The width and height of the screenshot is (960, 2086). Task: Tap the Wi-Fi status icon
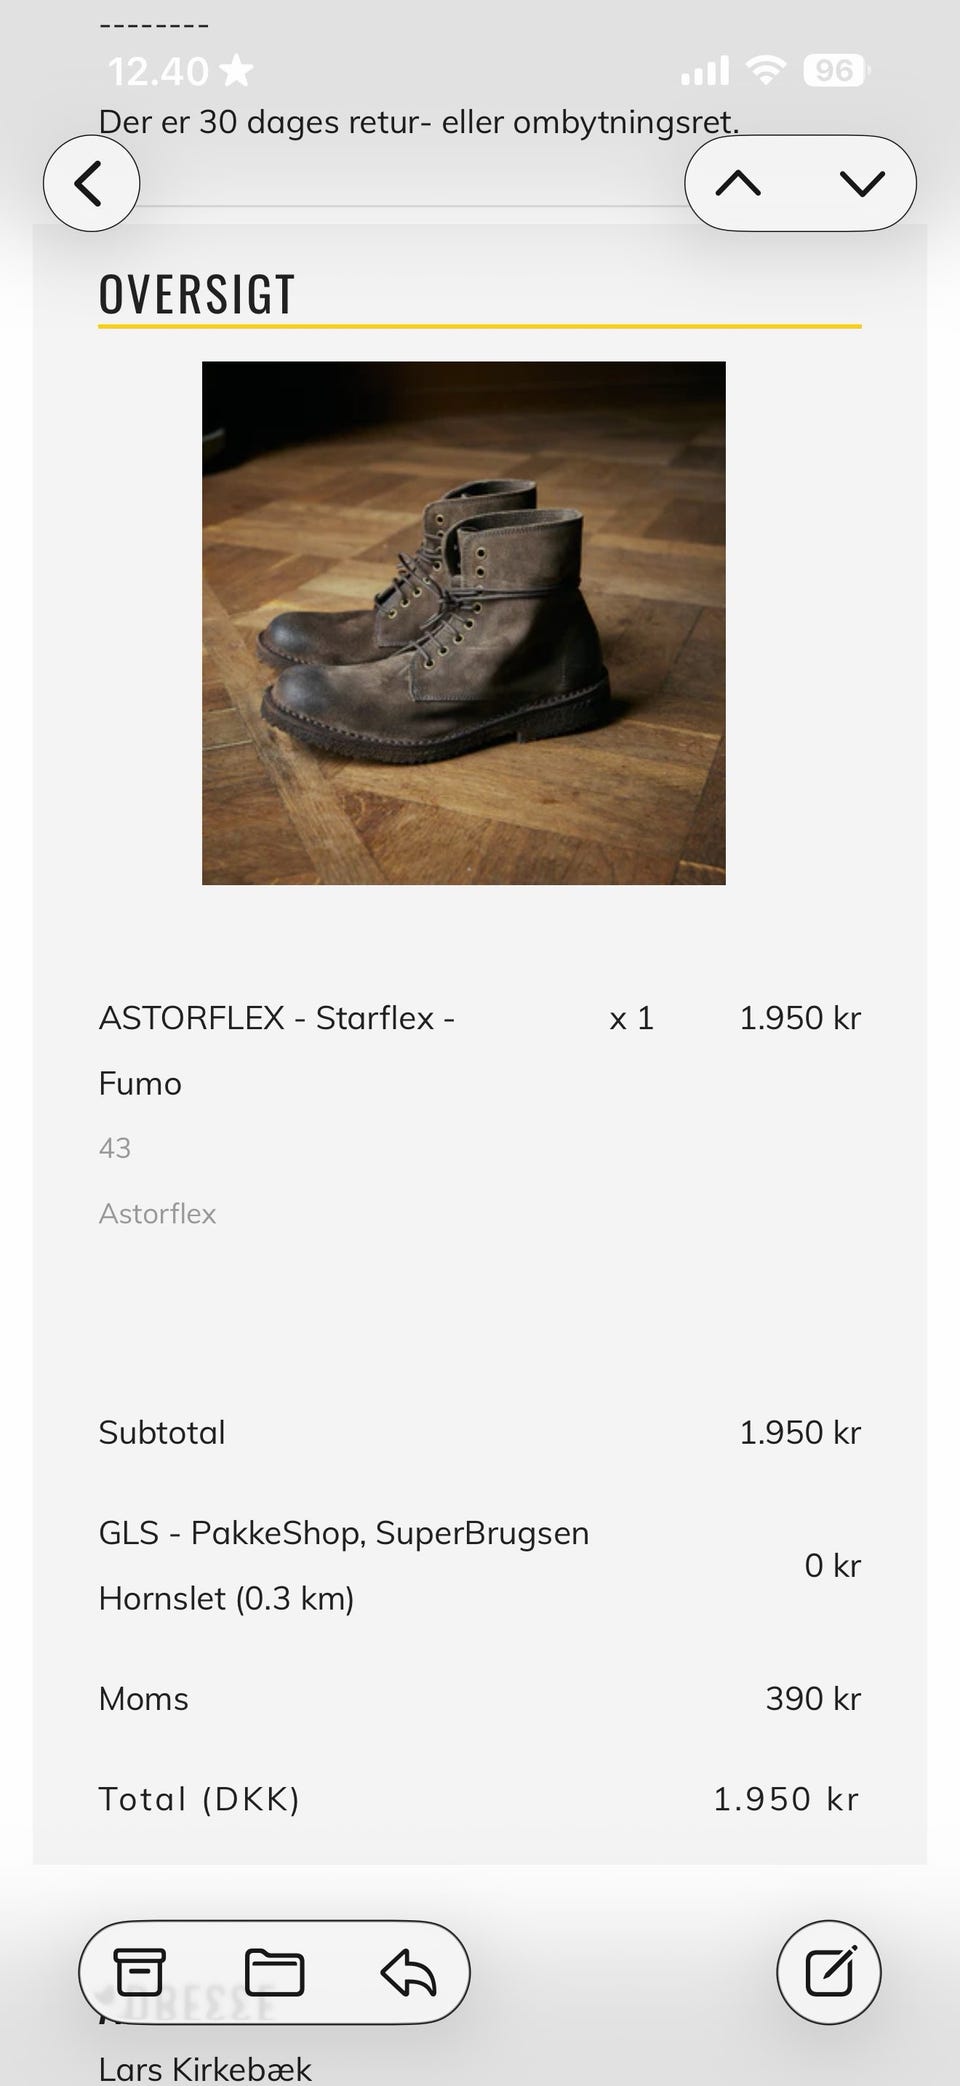766,70
